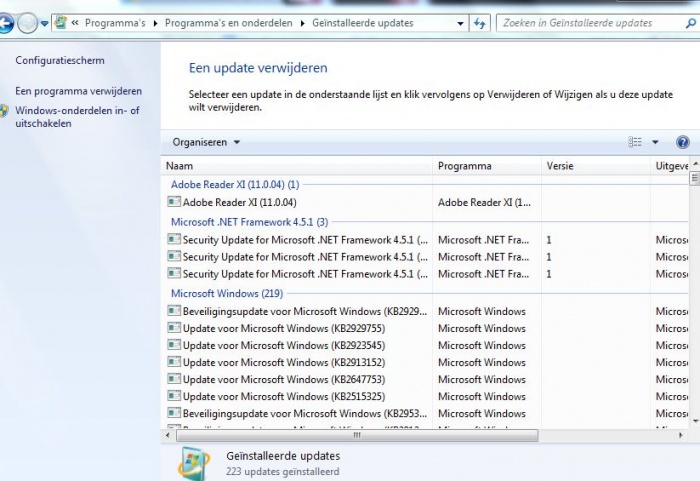This screenshot has width=700, height=481.
Task: Select Update voor Microsoft Windows (KB2923545)
Action: pos(424,345)
